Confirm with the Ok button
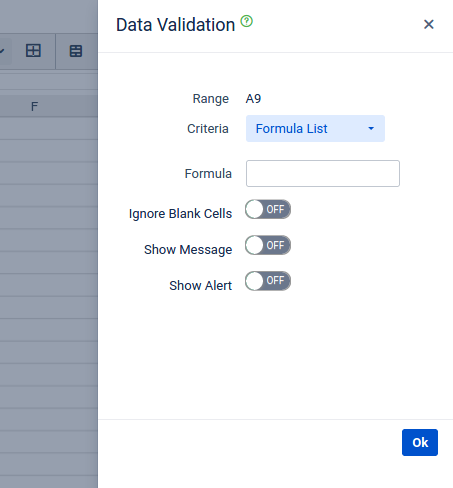The height and width of the screenshot is (488, 453). tap(420, 442)
